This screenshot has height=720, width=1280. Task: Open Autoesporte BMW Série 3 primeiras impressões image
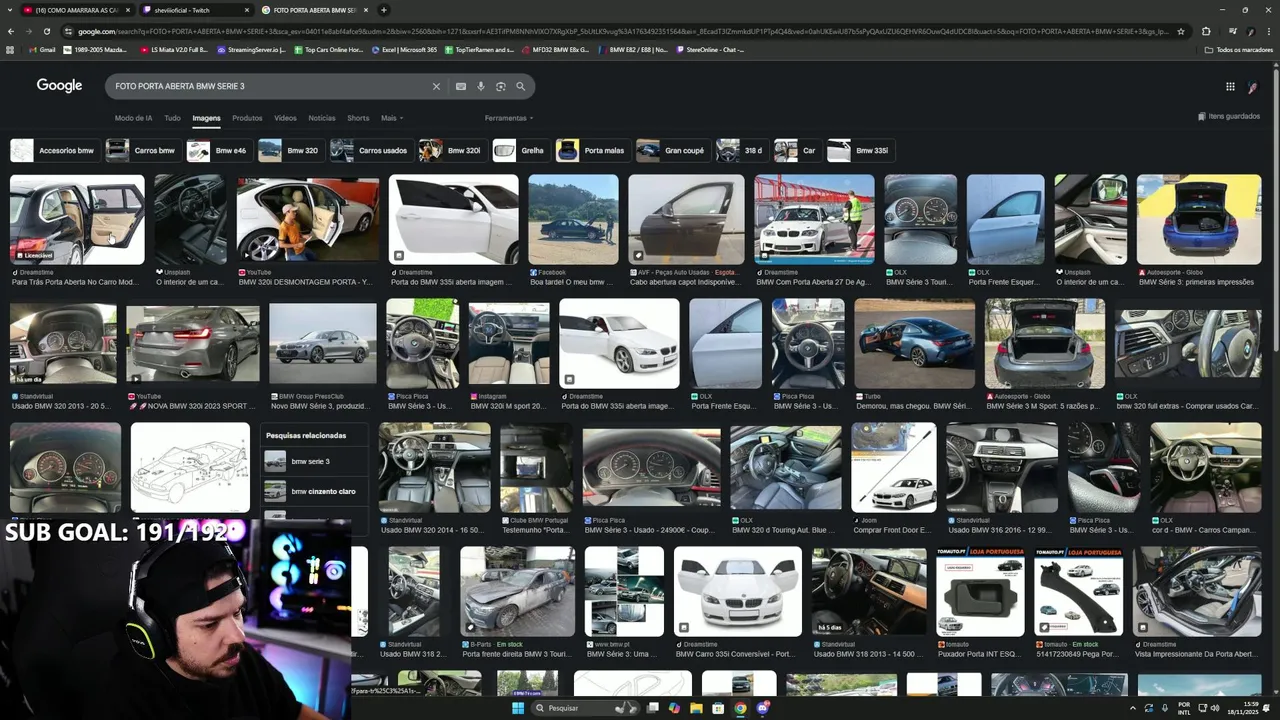click(x=1199, y=220)
